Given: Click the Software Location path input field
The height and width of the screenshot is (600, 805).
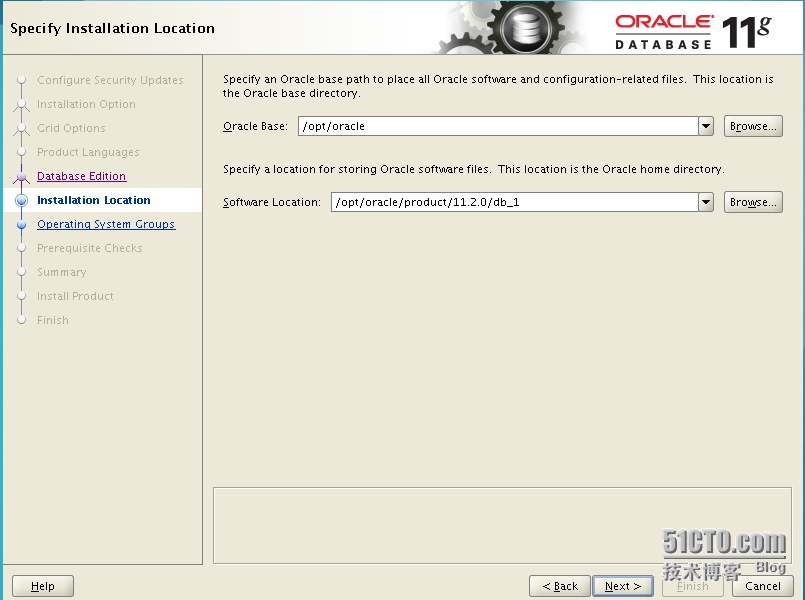Looking at the screenshot, I should coord(514,202).
